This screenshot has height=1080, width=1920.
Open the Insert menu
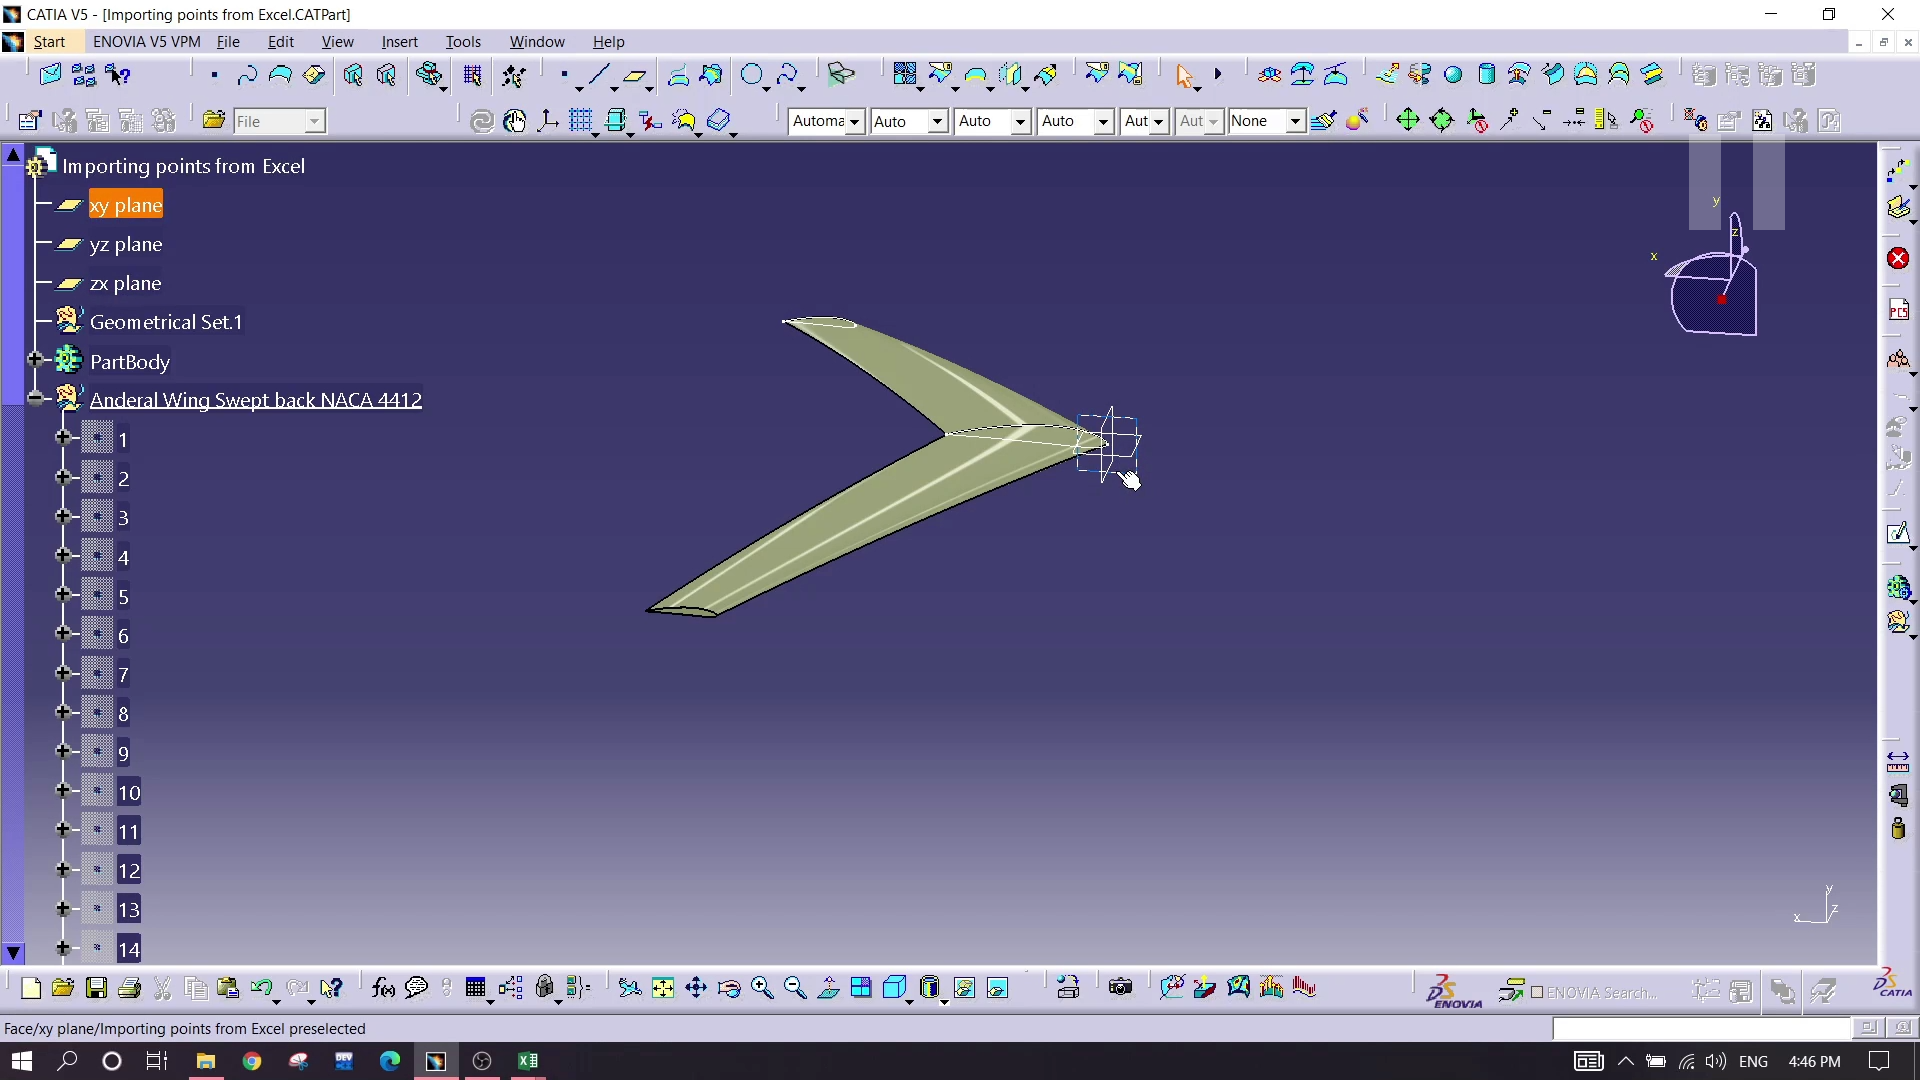(x=399, y=42)
